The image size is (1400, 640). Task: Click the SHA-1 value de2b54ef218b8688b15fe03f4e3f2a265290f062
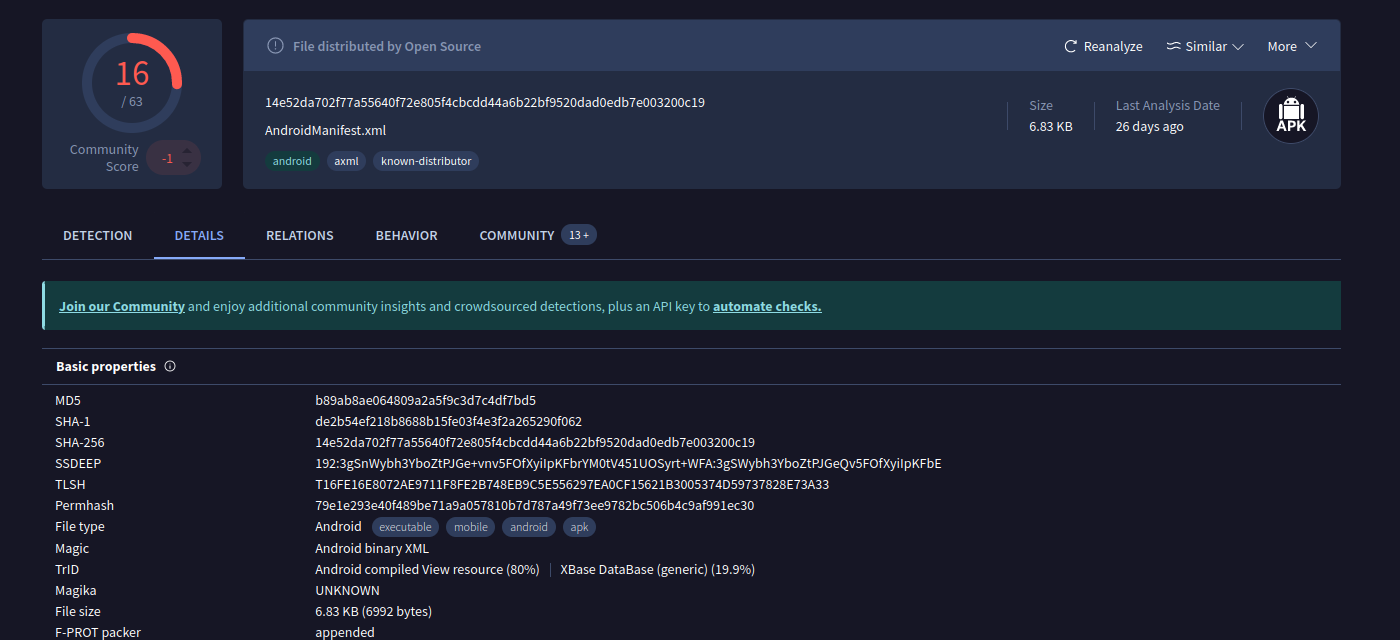[x=448, y=422]
